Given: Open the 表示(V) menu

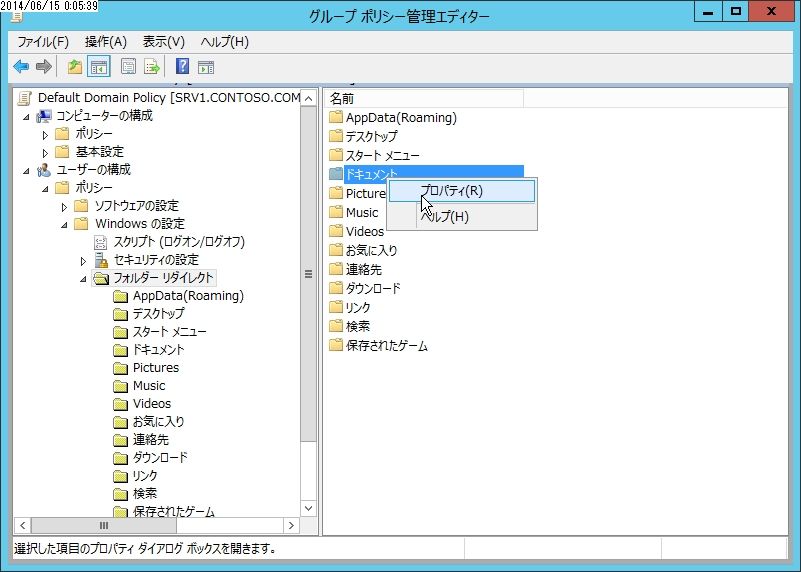Looking at the screenshot, I should [x=163, y=42].
